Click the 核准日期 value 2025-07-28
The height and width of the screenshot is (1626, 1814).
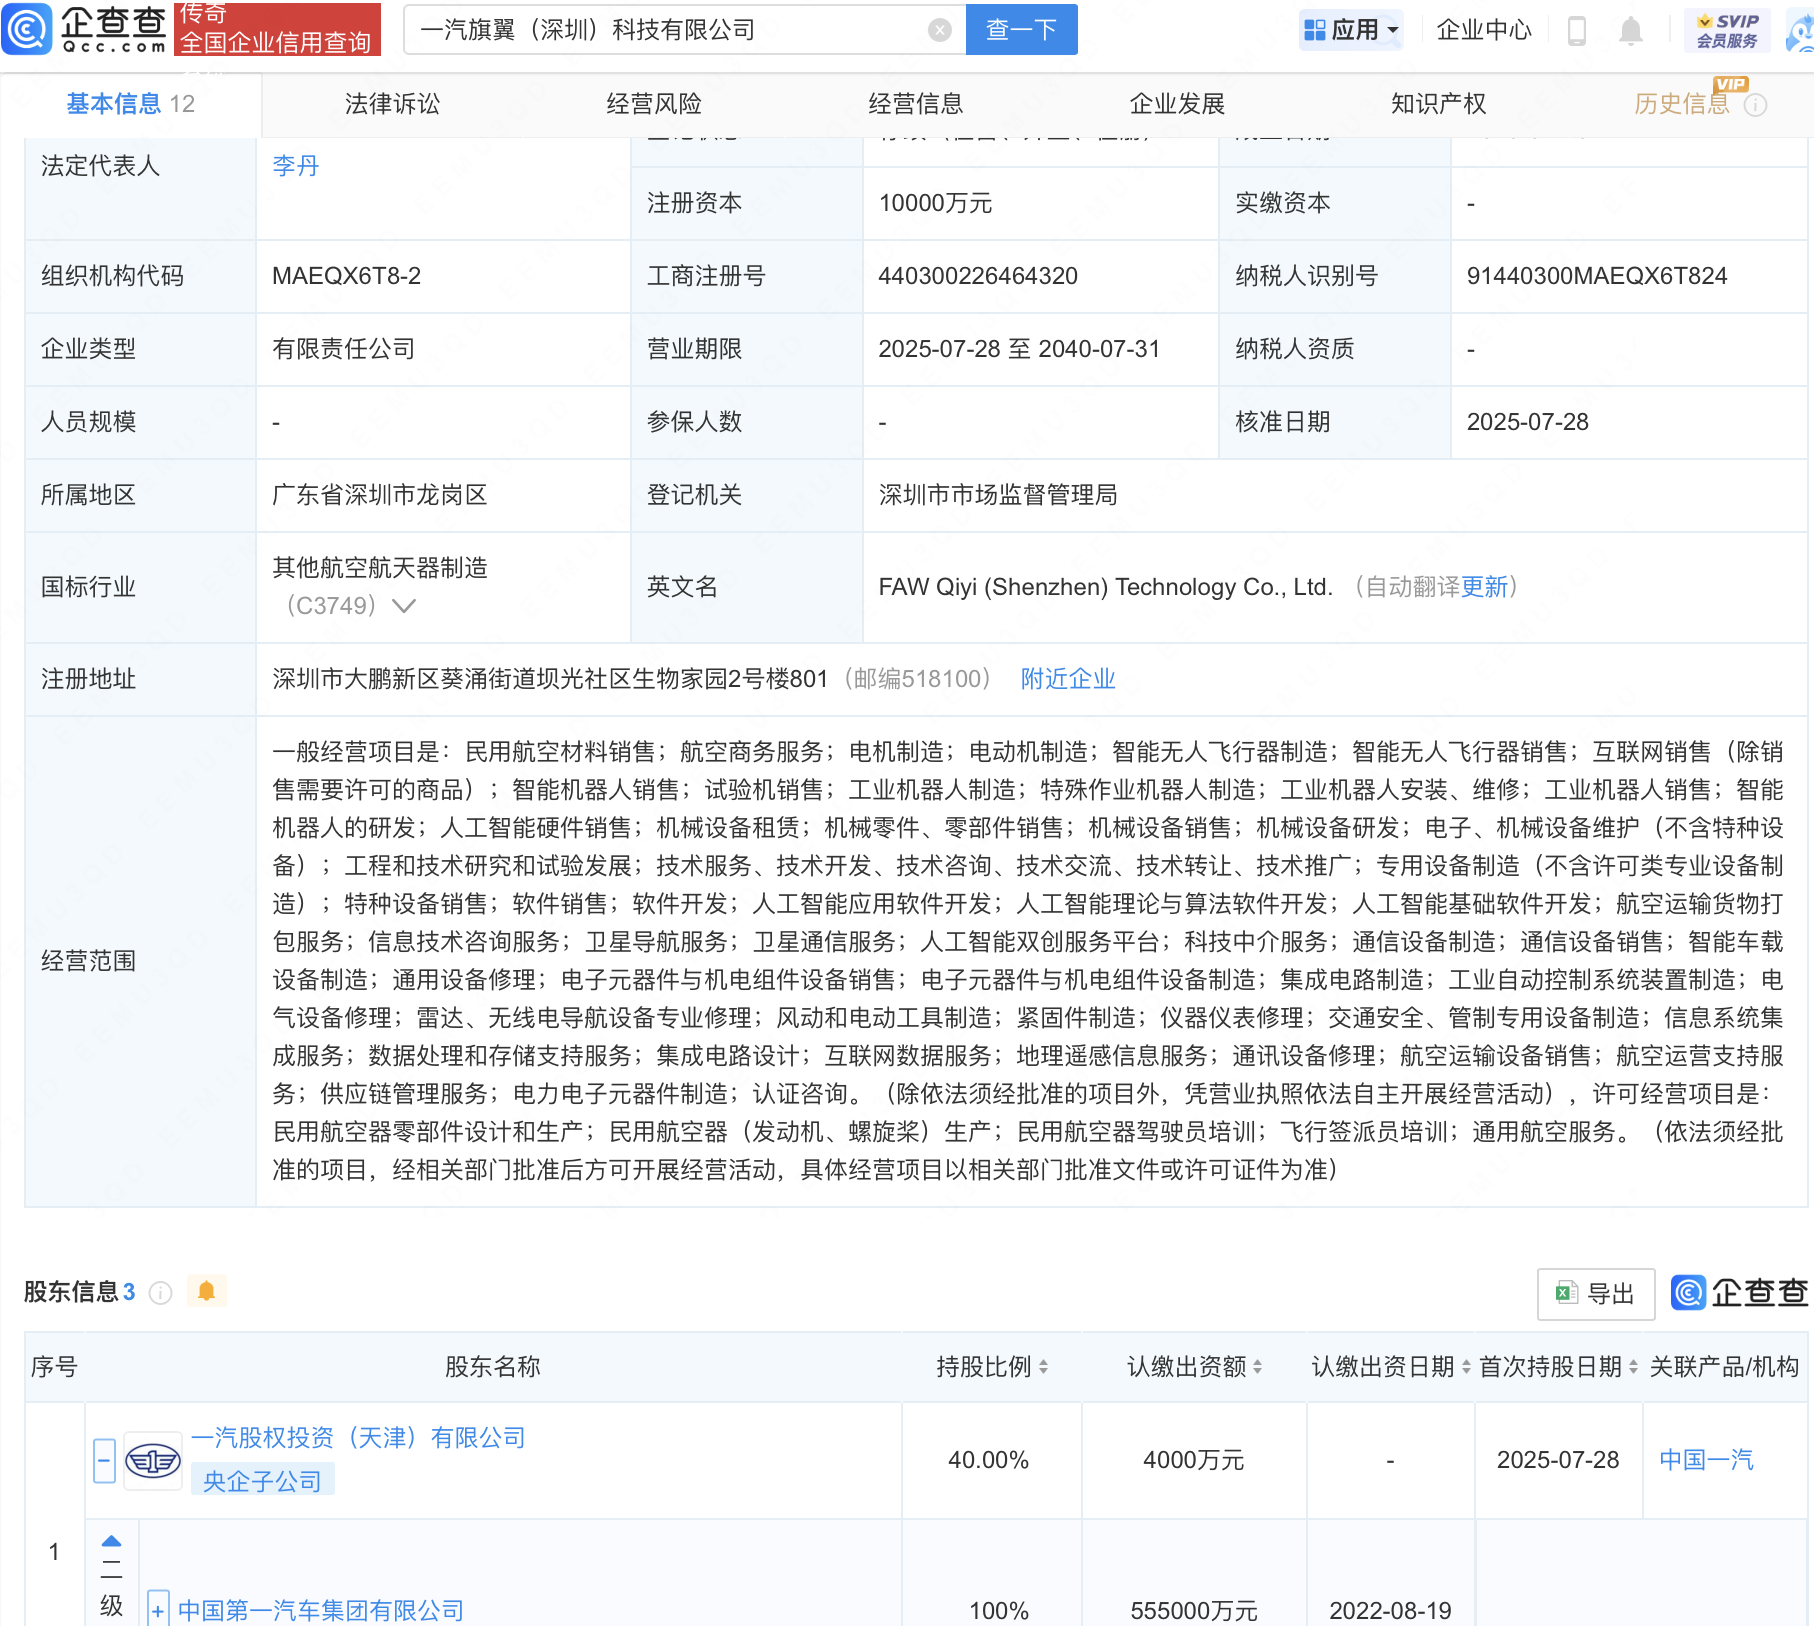click(x=1527, y=422)
